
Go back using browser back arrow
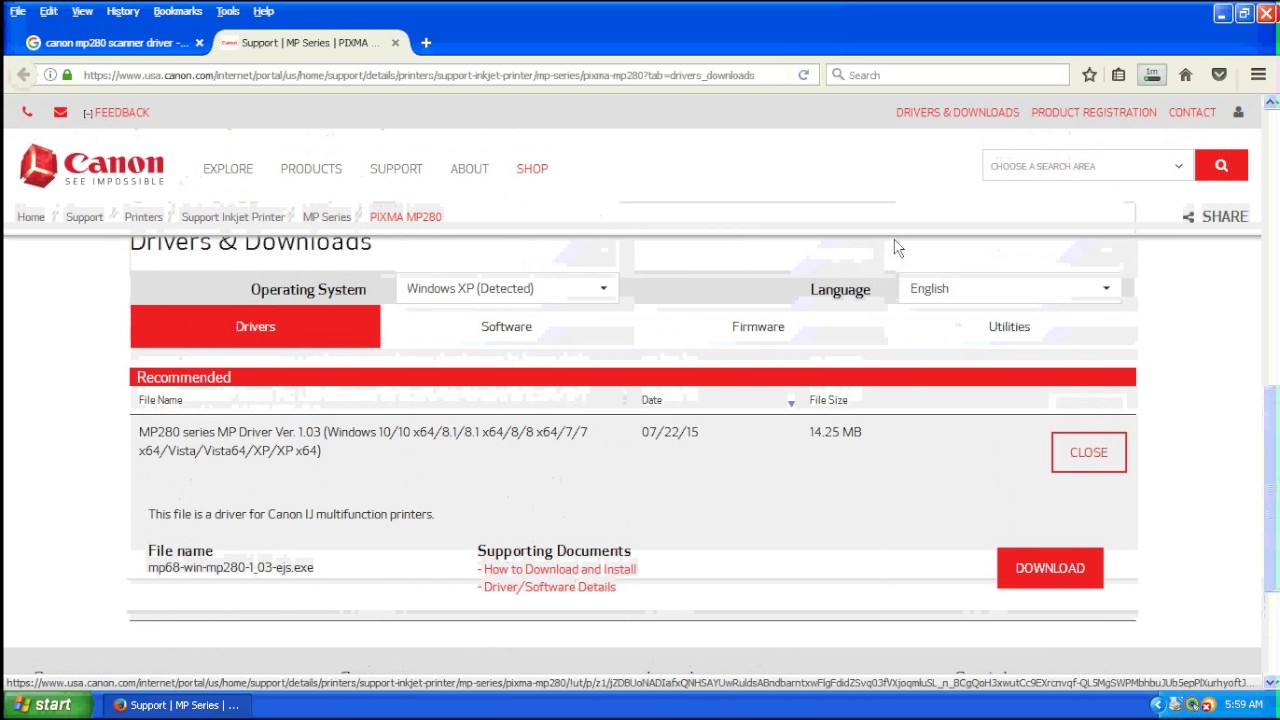click(23, 75)
